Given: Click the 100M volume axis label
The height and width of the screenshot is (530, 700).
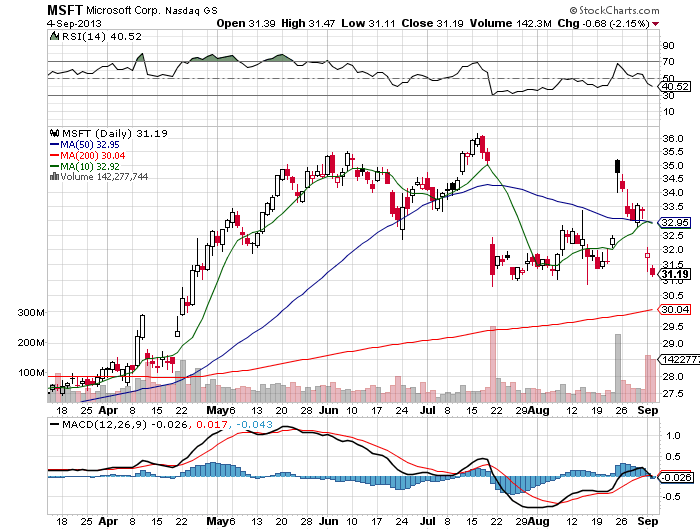Looking at the screenshot, I should [x=31, y=372].
